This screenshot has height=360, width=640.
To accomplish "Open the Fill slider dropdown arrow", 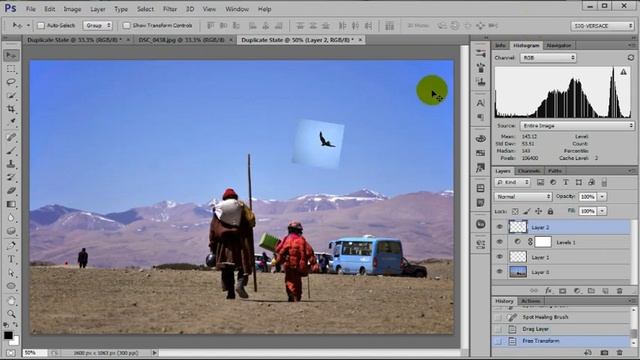I will (x=602, y=211).
